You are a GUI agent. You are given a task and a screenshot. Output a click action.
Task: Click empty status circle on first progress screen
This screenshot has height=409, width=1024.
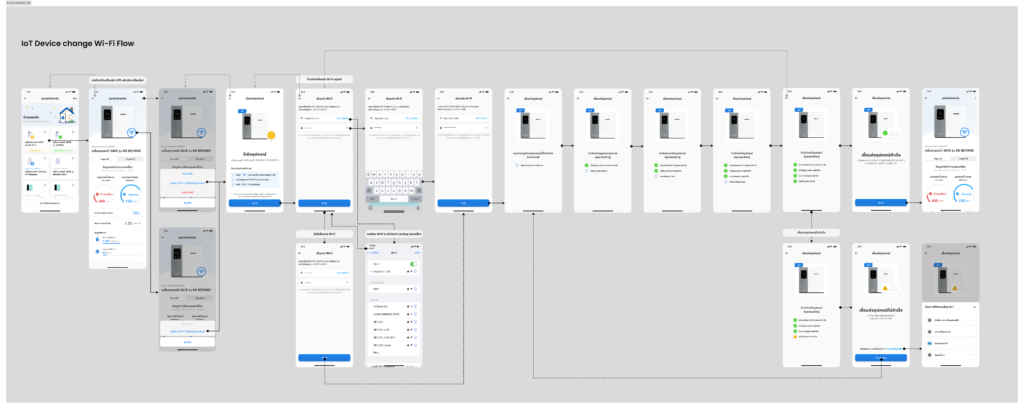(x=517, y=165)
